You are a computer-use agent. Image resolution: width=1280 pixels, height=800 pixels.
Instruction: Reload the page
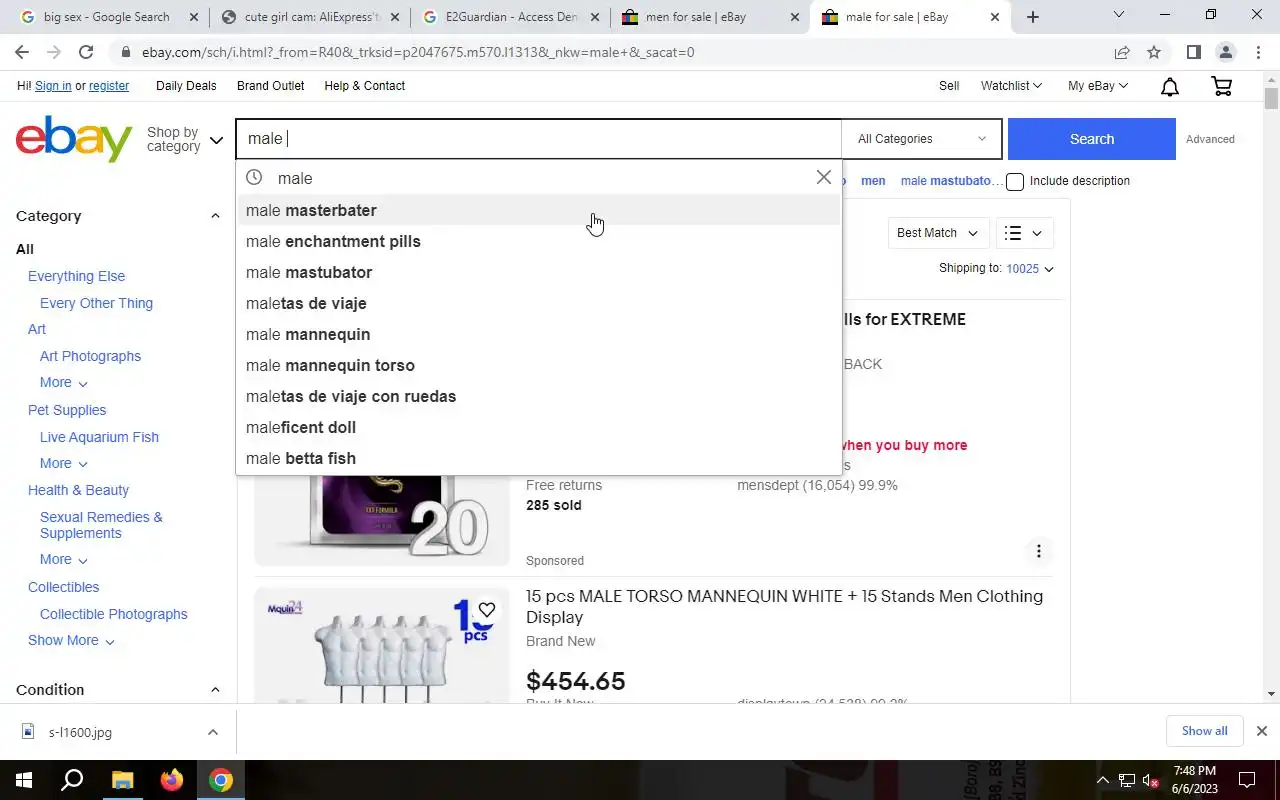(86, 52)
